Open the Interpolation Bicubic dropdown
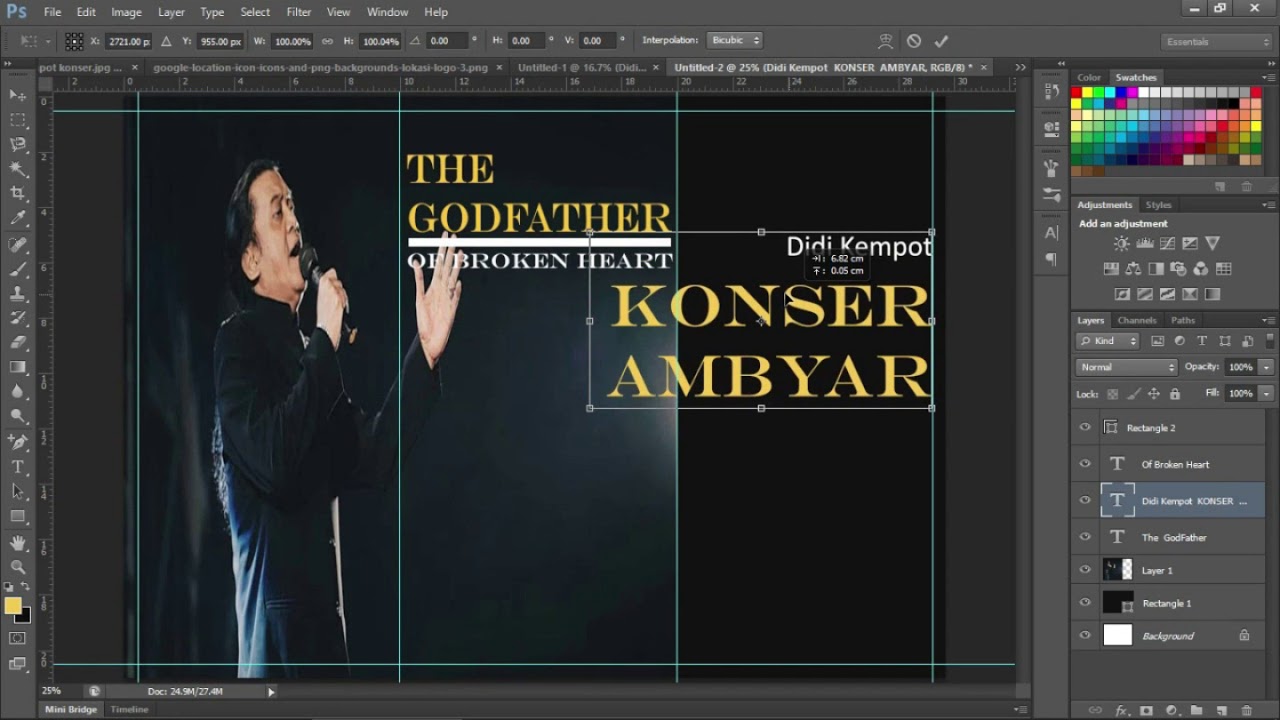 pos(735,40)
